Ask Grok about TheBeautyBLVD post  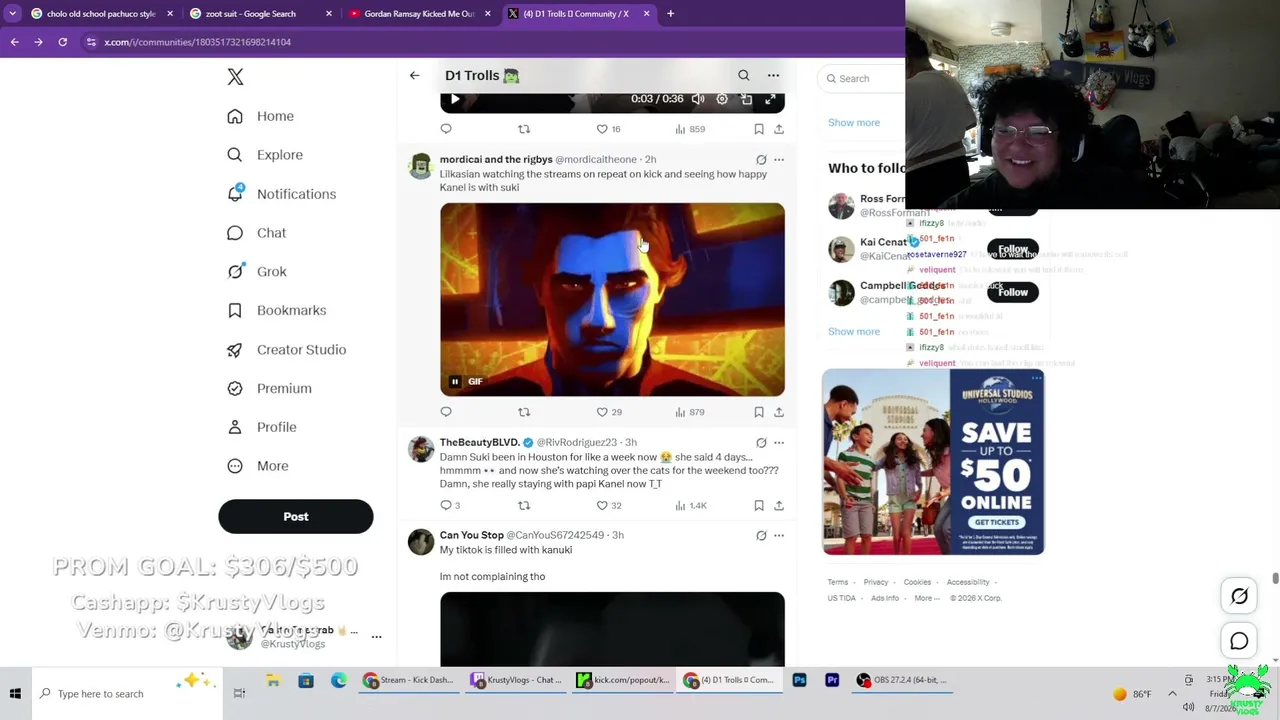(761, 442)
